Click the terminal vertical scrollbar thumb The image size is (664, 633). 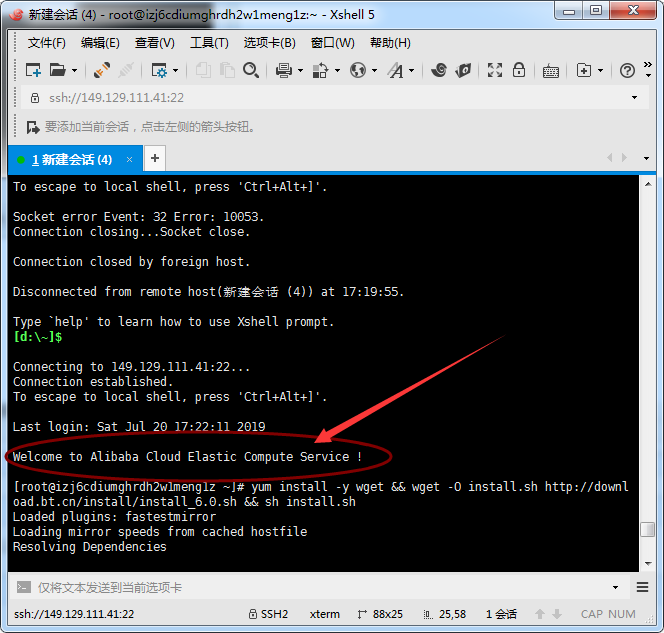coord(648,530)
